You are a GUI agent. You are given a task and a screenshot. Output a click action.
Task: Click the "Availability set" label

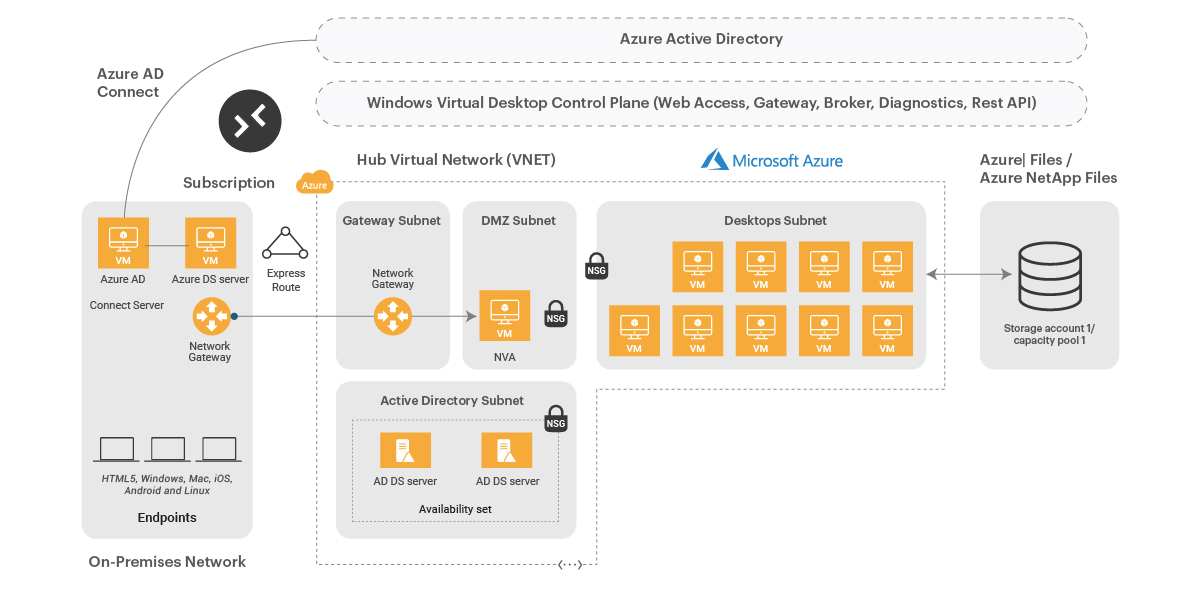tap(455, 509)
